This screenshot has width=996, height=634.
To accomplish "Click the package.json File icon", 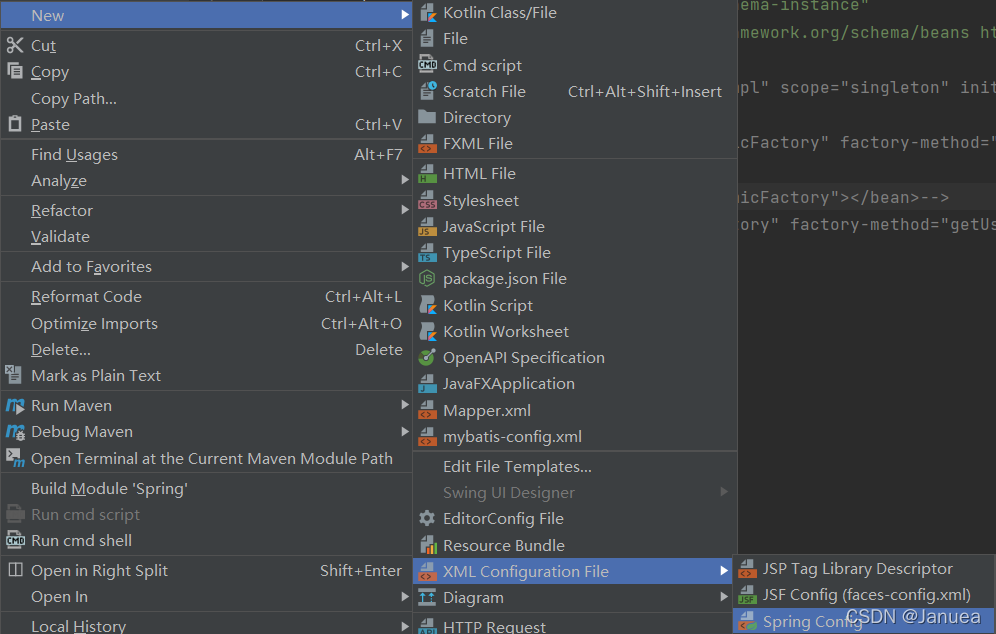I will coord(427,279).
